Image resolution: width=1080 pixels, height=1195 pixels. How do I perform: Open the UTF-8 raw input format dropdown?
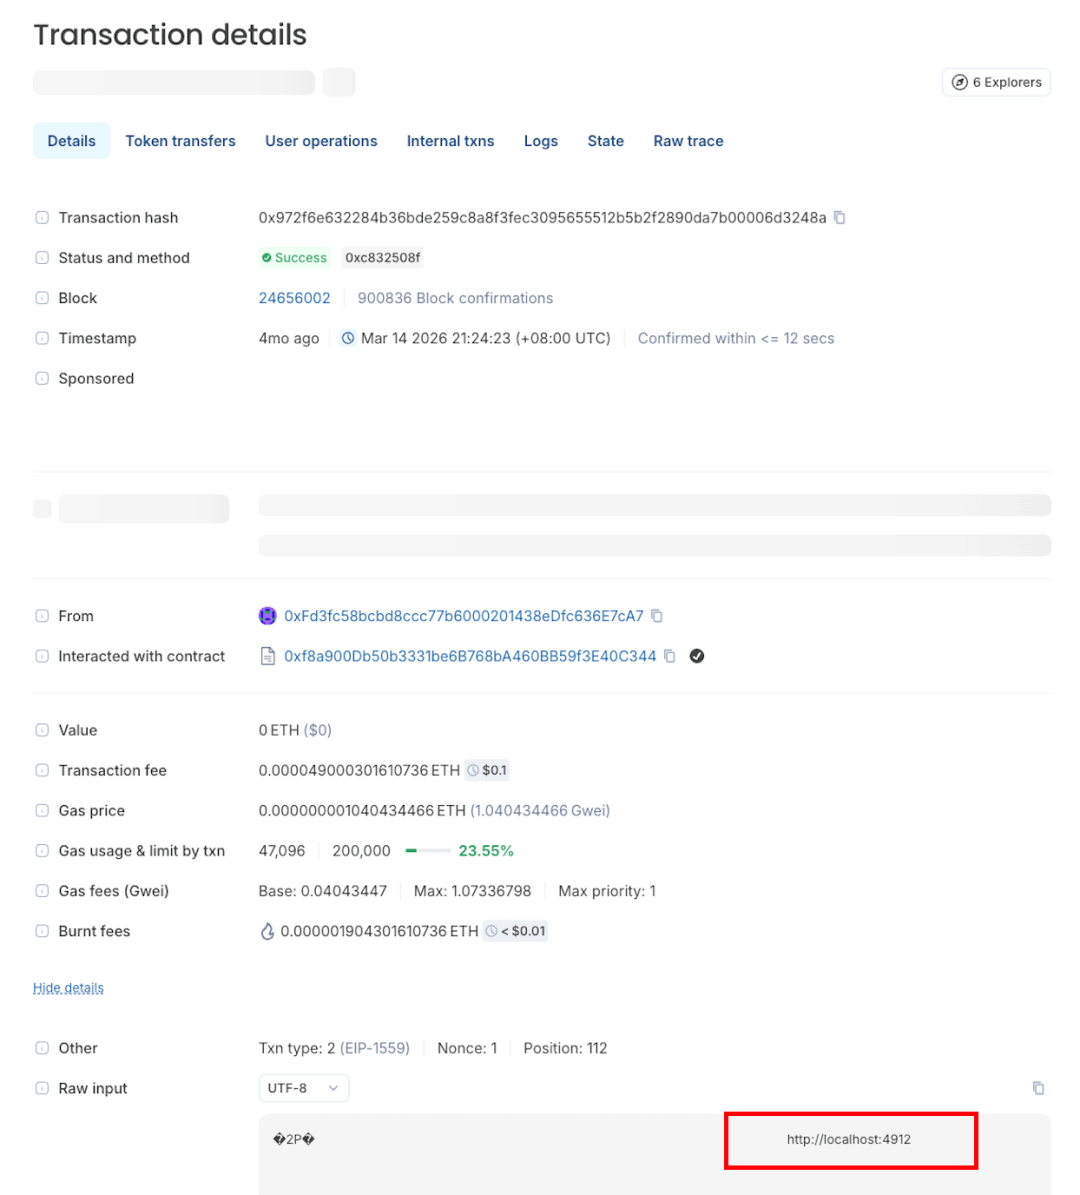coord(303,1088)
